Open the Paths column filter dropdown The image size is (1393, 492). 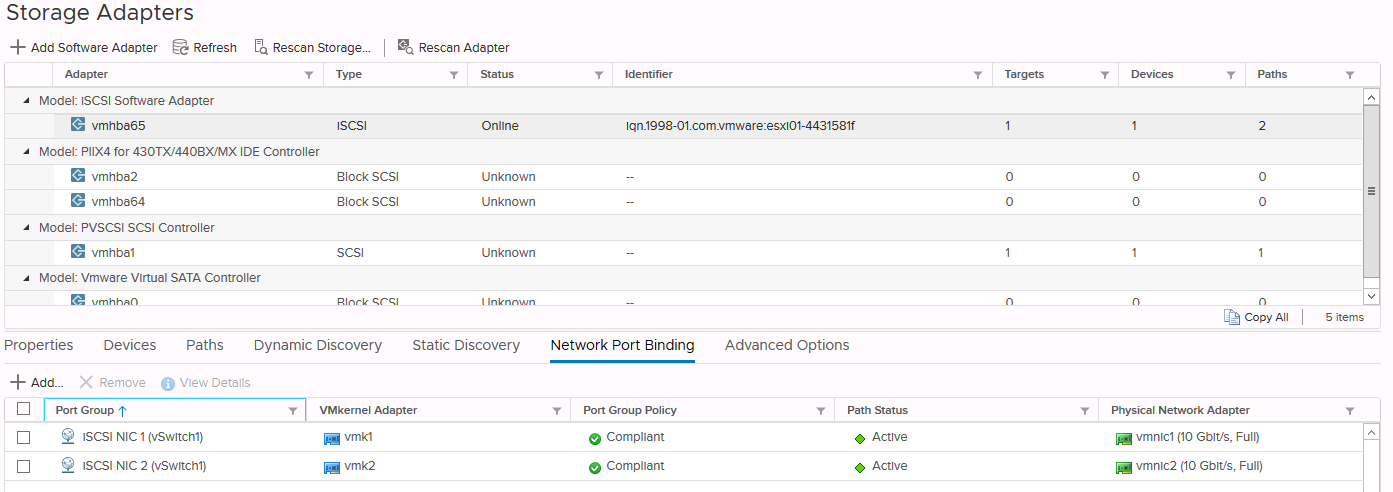pyautogui.click(x=1350, y=75)
